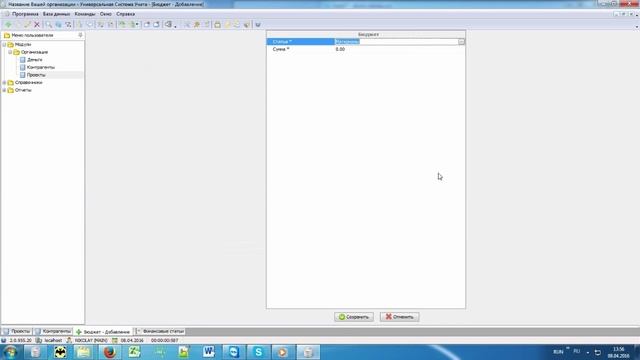Pin the user menu panel with pushpin icon
This screenshot has height=360, width=640.
coord(80,35)
